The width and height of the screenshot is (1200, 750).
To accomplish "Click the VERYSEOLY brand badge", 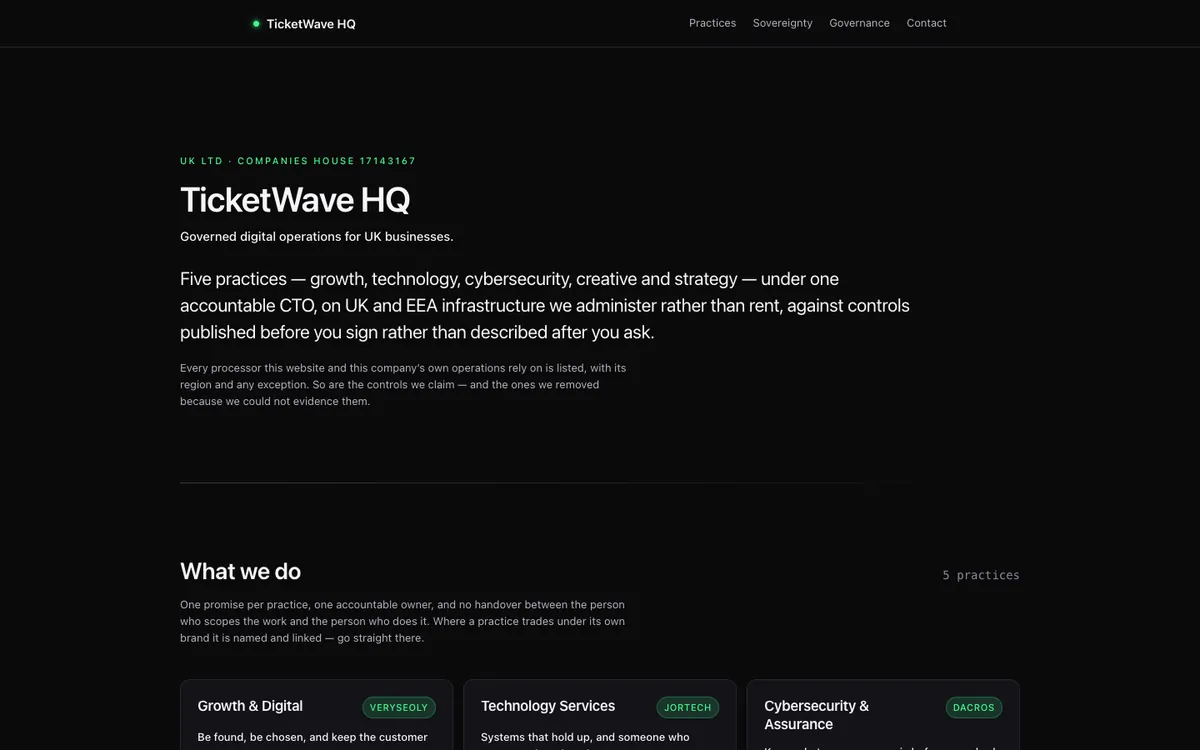I will 398,707.
